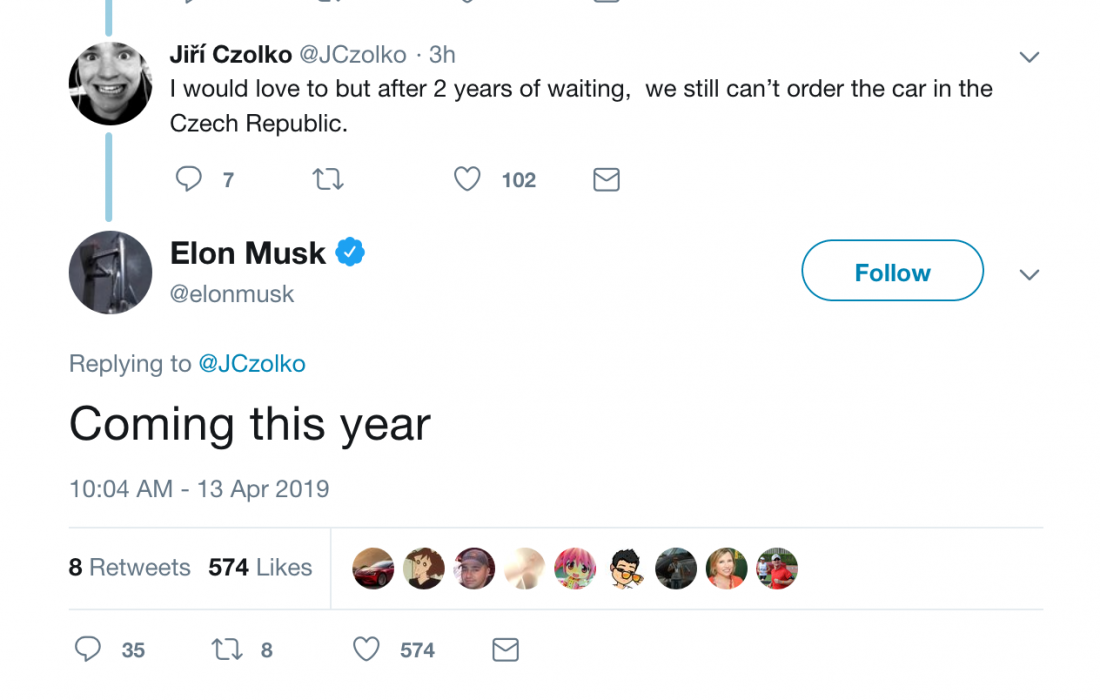The width and height of the screenshot is (1100, 700).
Task: Reply to Elon Musk's tweet
Action: (x=88, y=650)
